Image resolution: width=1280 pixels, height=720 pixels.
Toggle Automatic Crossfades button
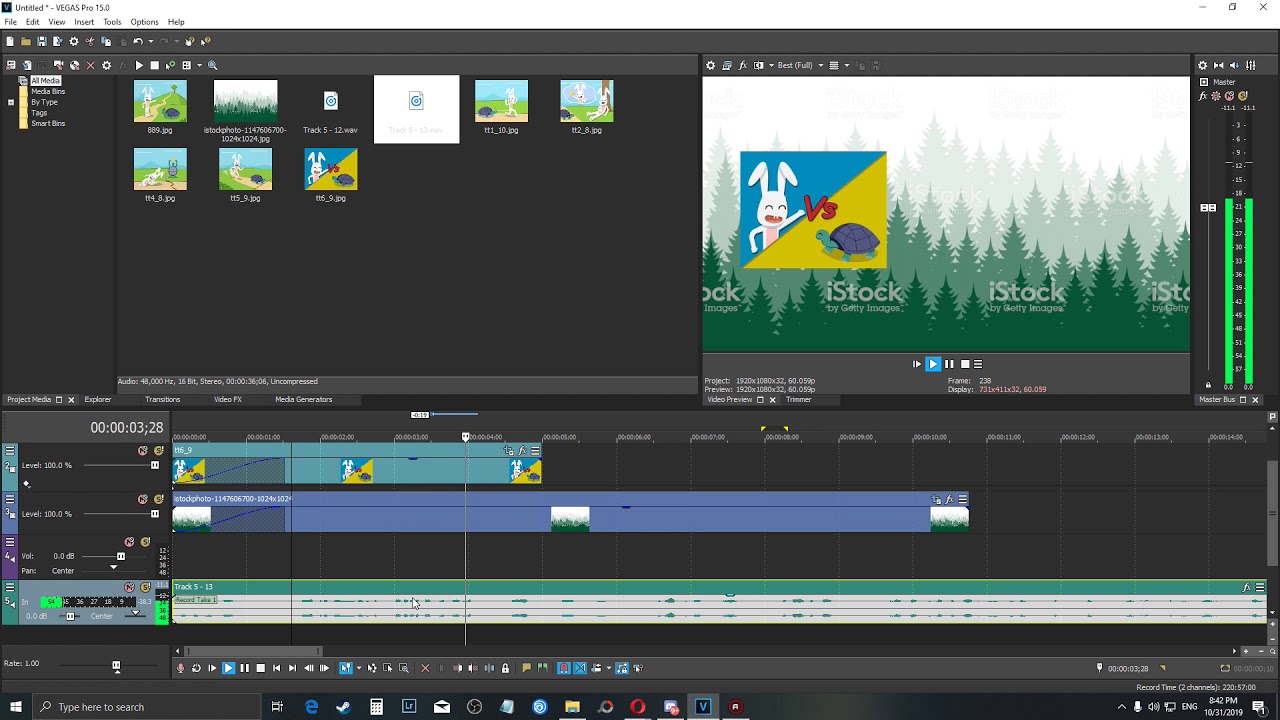pyautogui.click(x=579, y=668)
